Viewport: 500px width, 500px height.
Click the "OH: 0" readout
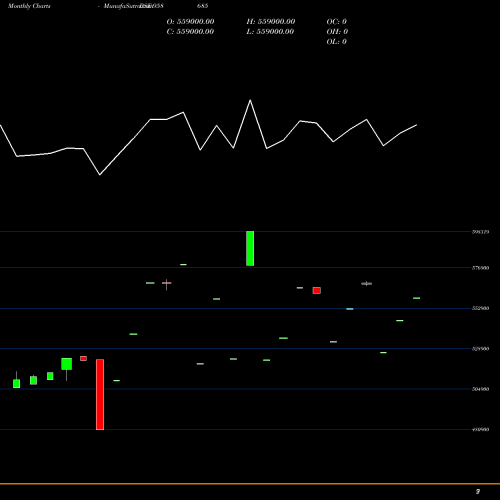pos(337,32)
